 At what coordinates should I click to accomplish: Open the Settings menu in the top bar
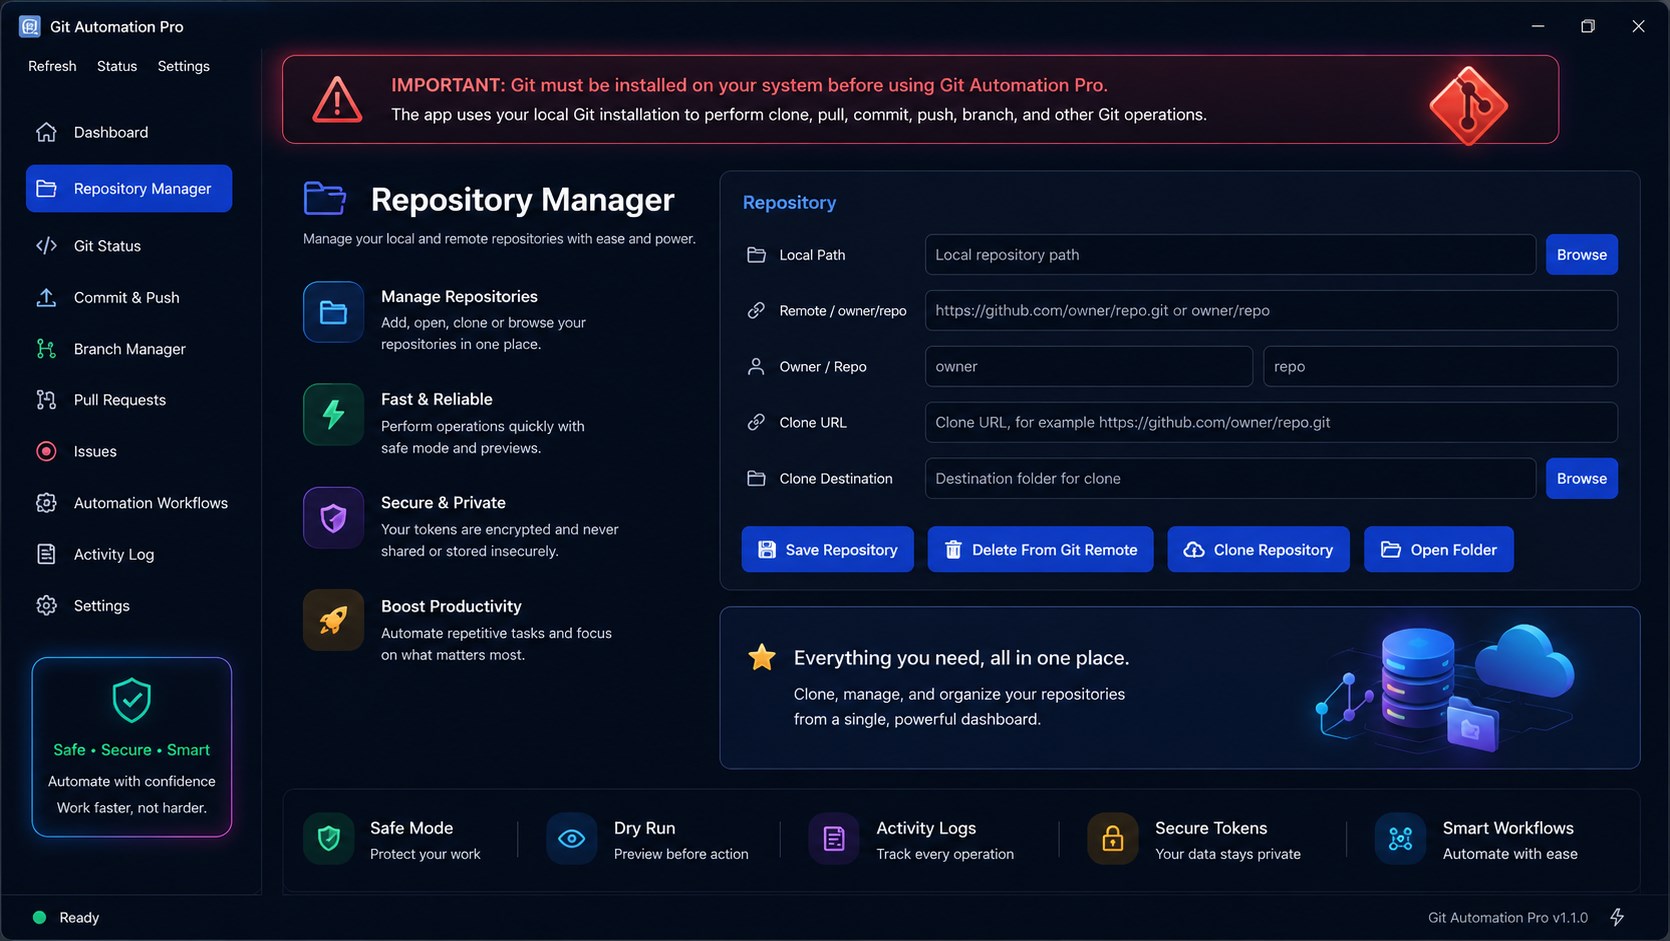184,66
